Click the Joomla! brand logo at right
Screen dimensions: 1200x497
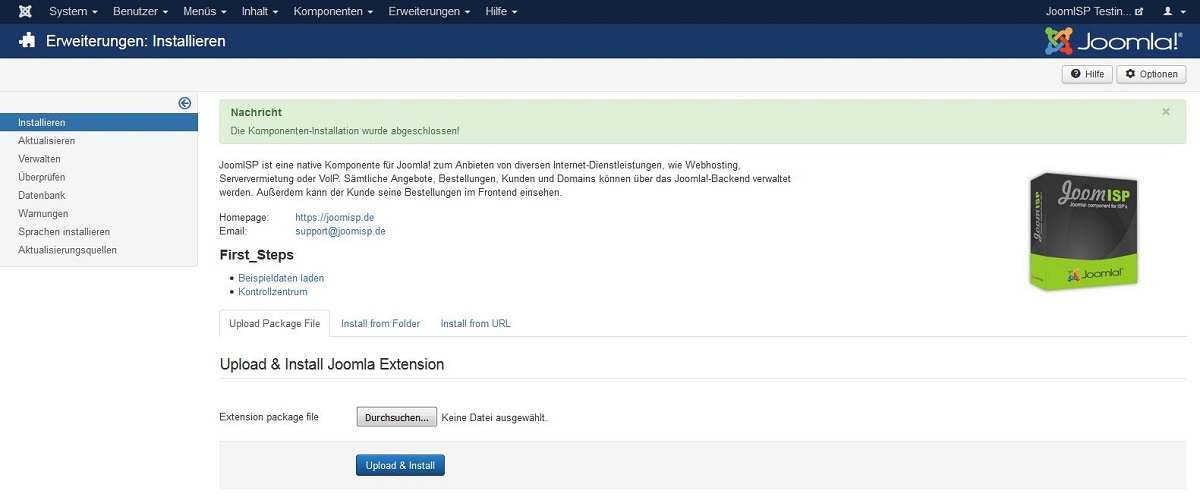[x=1113, y=41]
